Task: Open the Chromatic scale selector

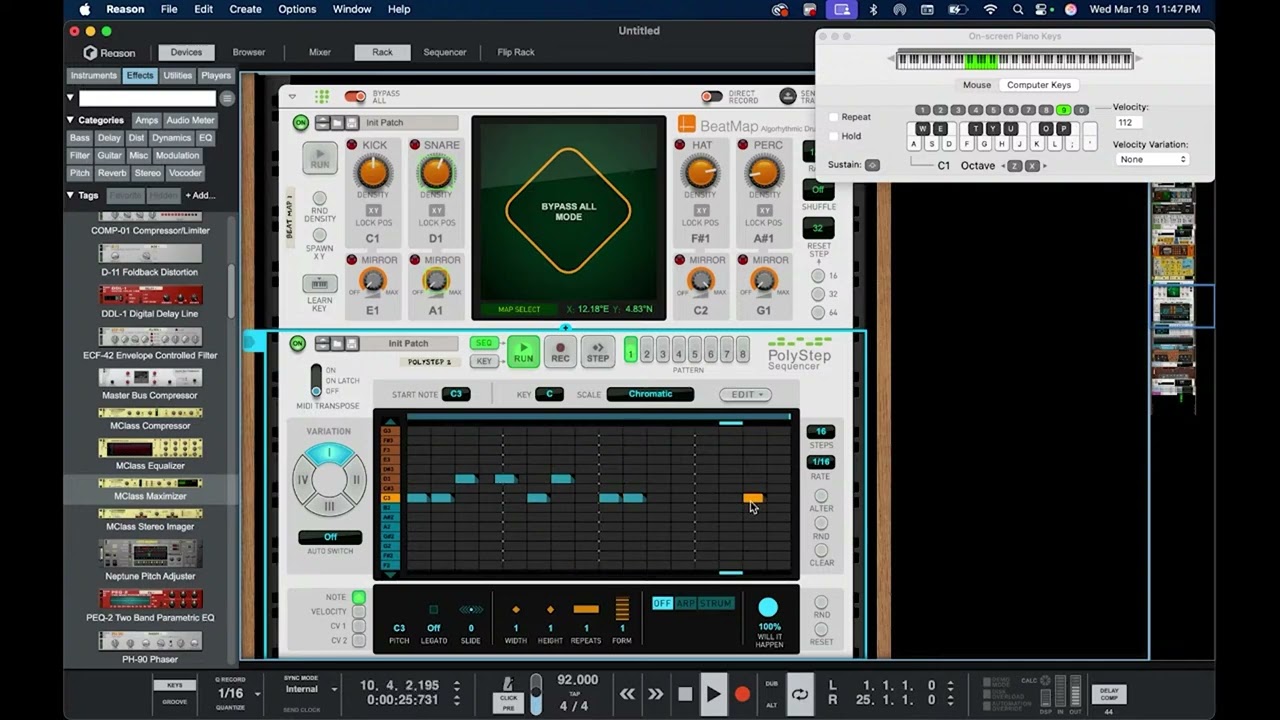Action: click(x=650, y=394)
